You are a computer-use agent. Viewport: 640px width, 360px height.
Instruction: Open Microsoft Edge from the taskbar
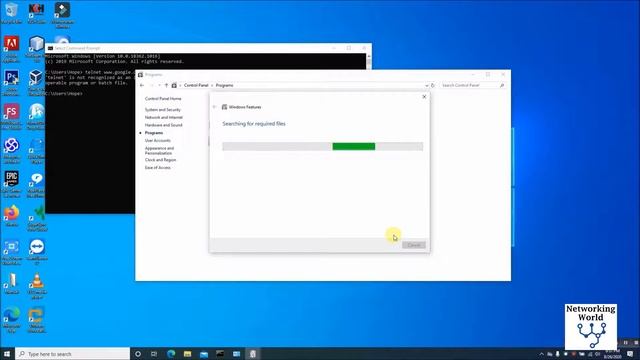(x=171, y=354)
